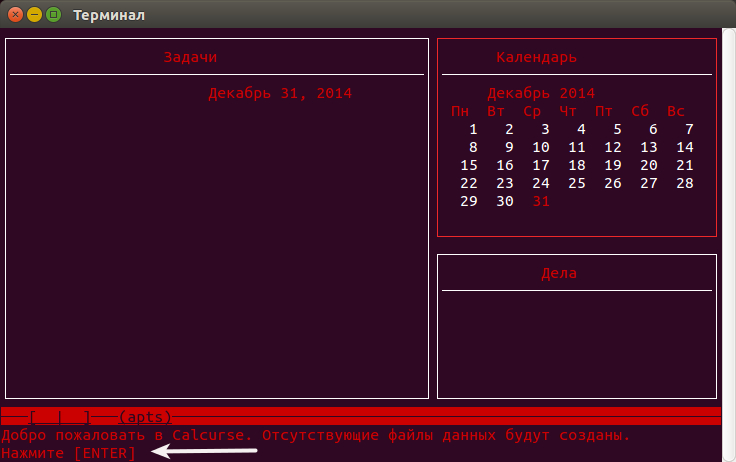The image size is (736, 462).
Task: Select day 22 in the calendar
Action: 469,183
